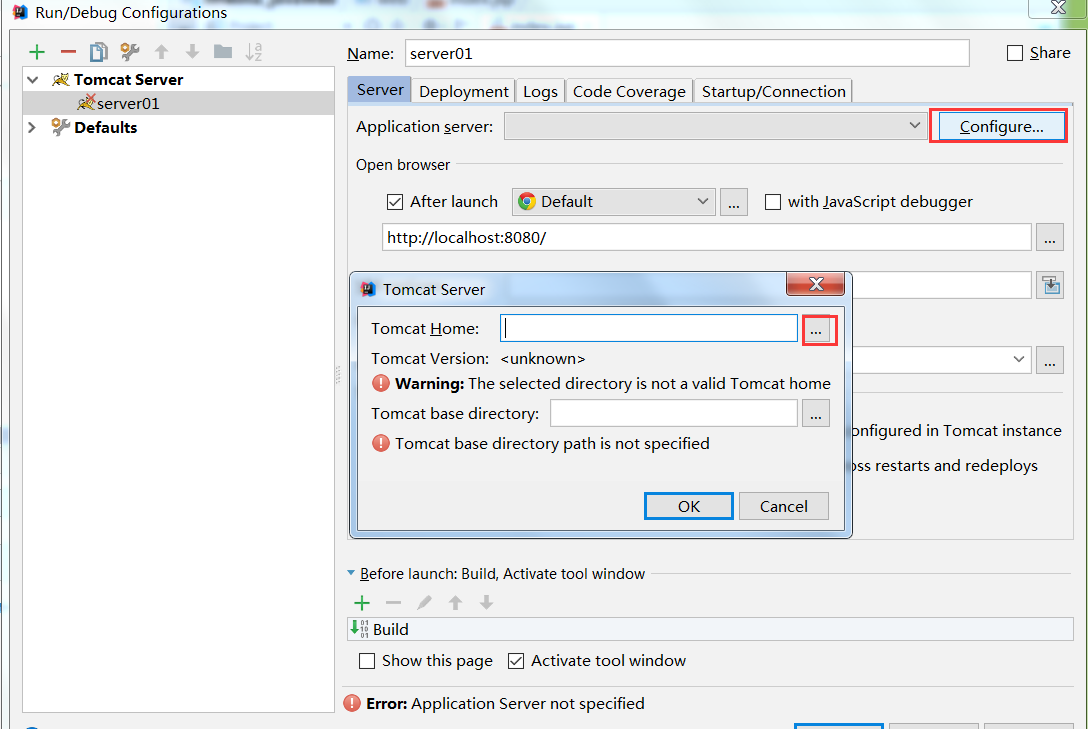Sort configurations alphabetically
Image resolution: width=1088 pixels, height=729 pixels.
click(x=254, y=52)
